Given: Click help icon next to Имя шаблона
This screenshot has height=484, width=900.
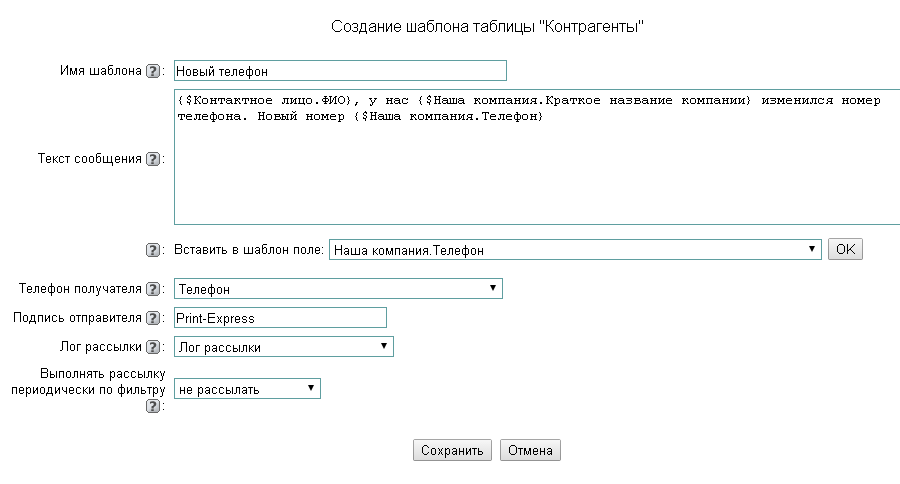Looking at the screenshot, I should click(153, 71).
